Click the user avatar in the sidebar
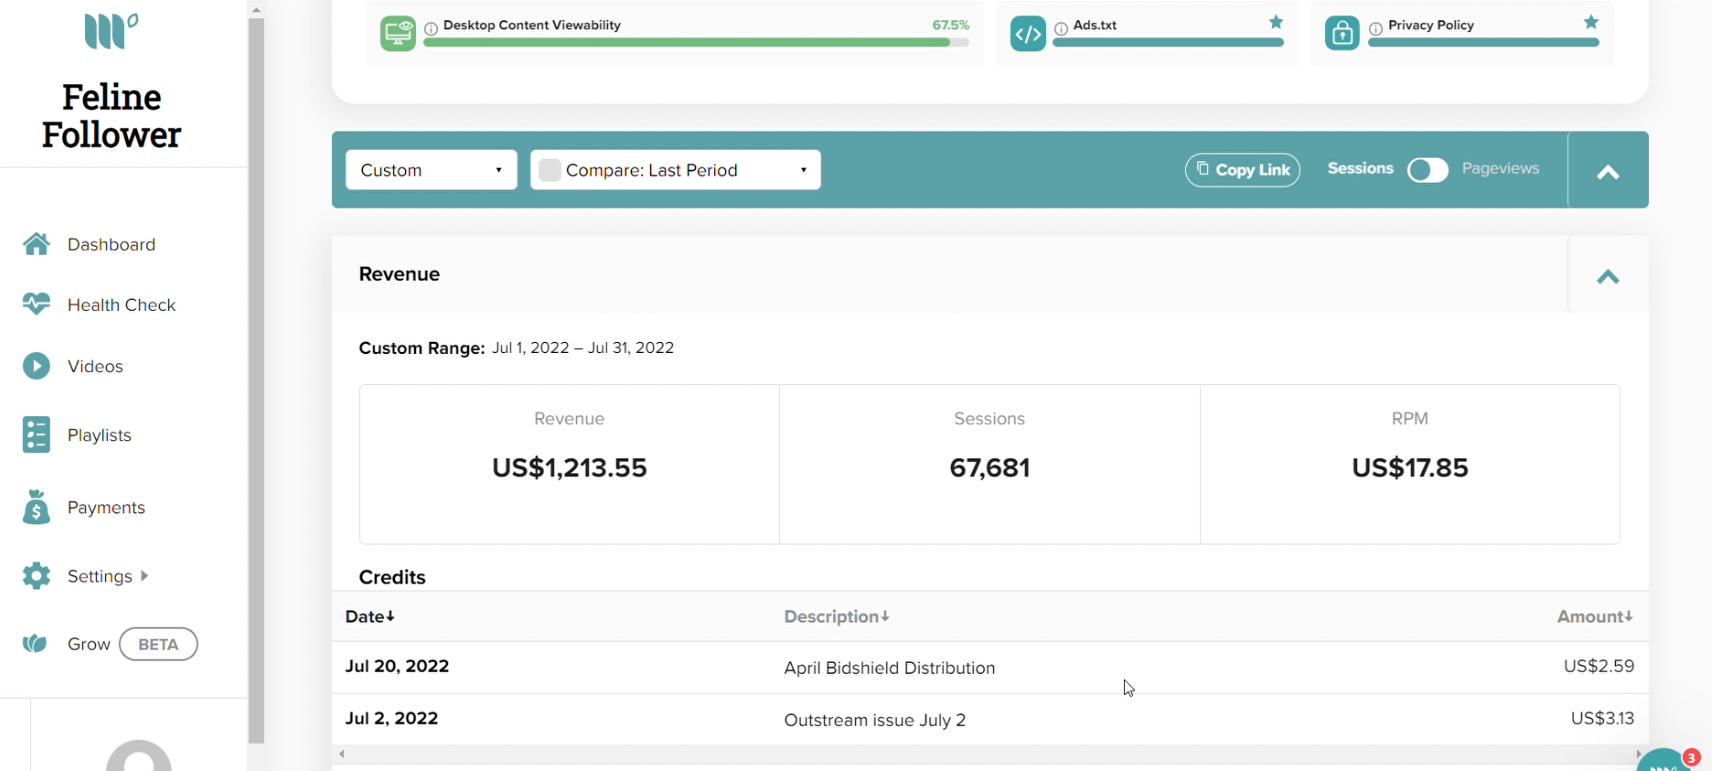The image size is (1712, 771). click(x=139, y=756)
